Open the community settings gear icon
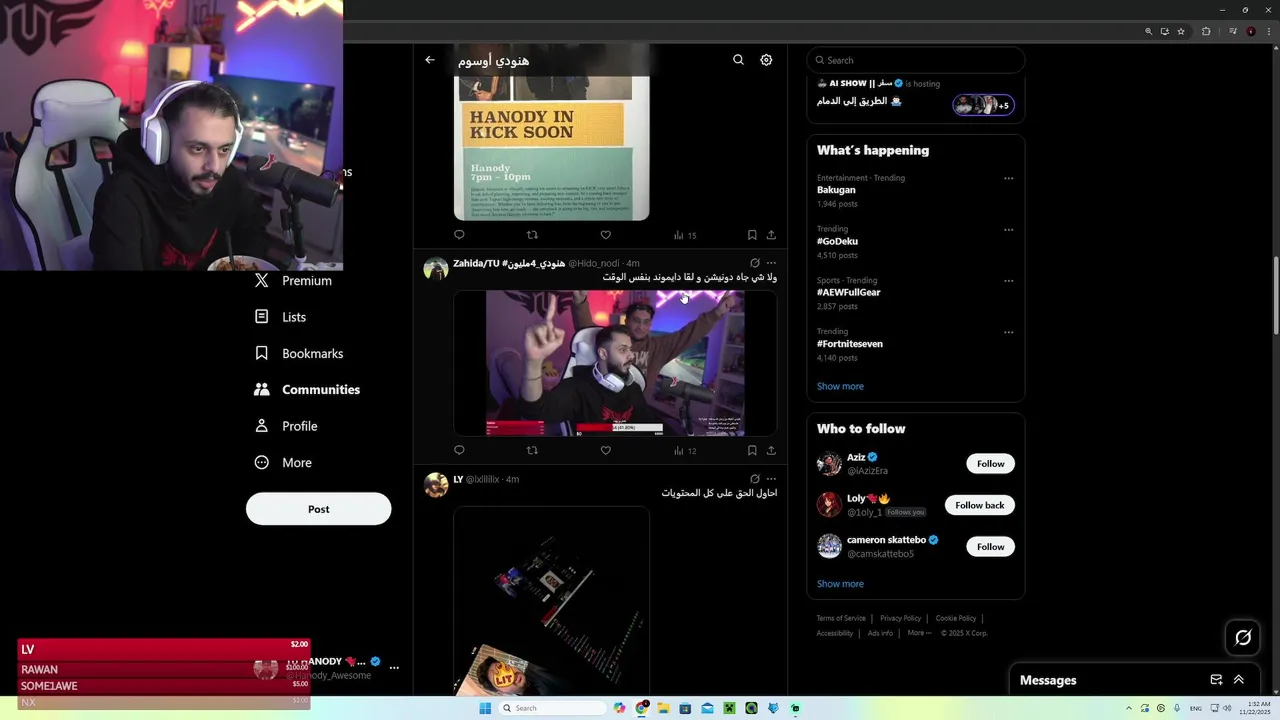 [766, 60]
